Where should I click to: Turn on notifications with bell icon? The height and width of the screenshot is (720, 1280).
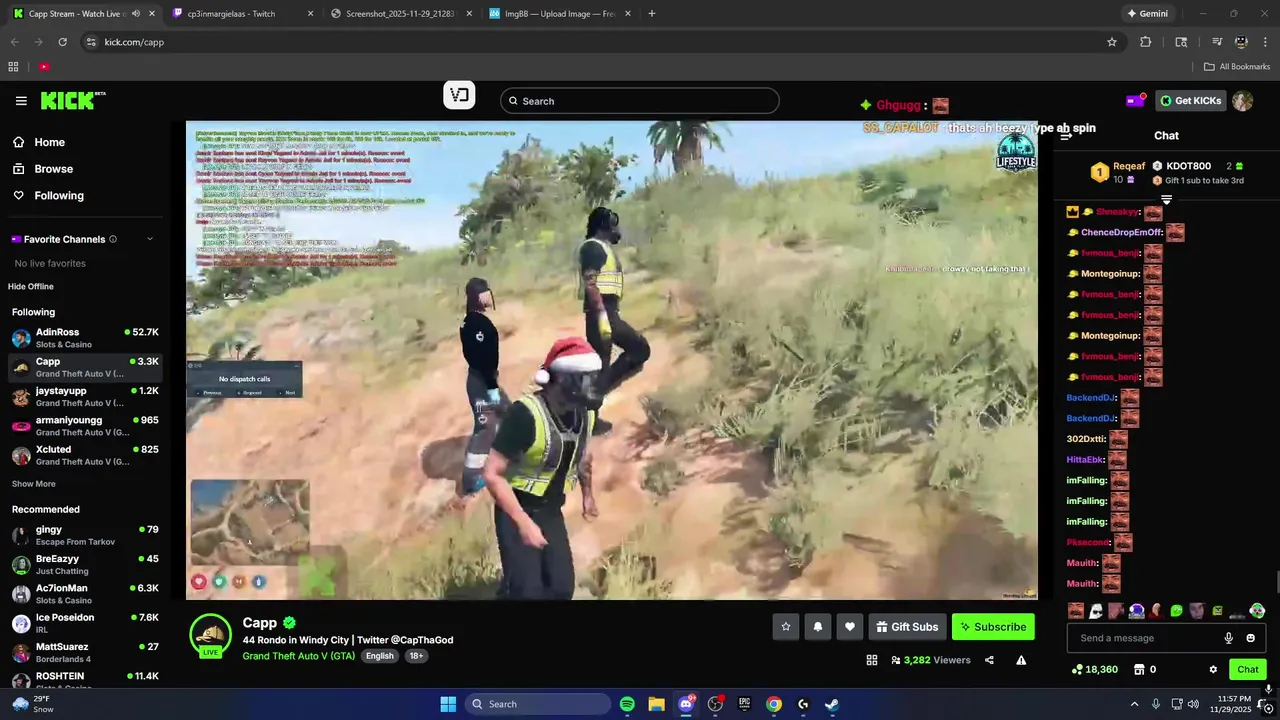[x=818, y=627]
